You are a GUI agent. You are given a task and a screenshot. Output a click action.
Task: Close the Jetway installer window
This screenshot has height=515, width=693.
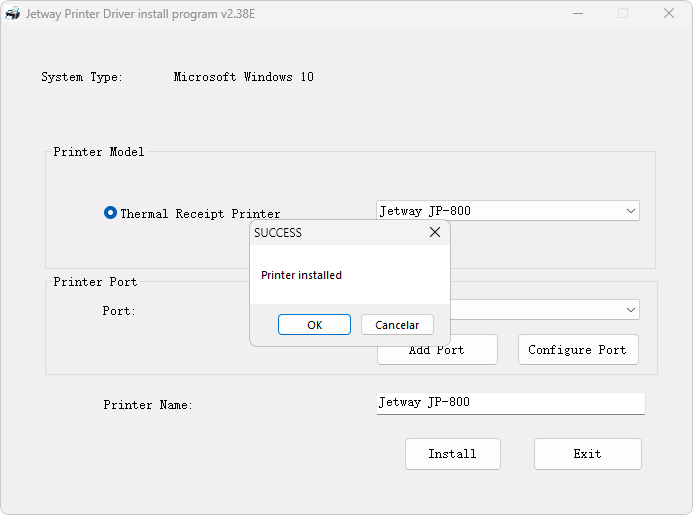pos(669,14)
